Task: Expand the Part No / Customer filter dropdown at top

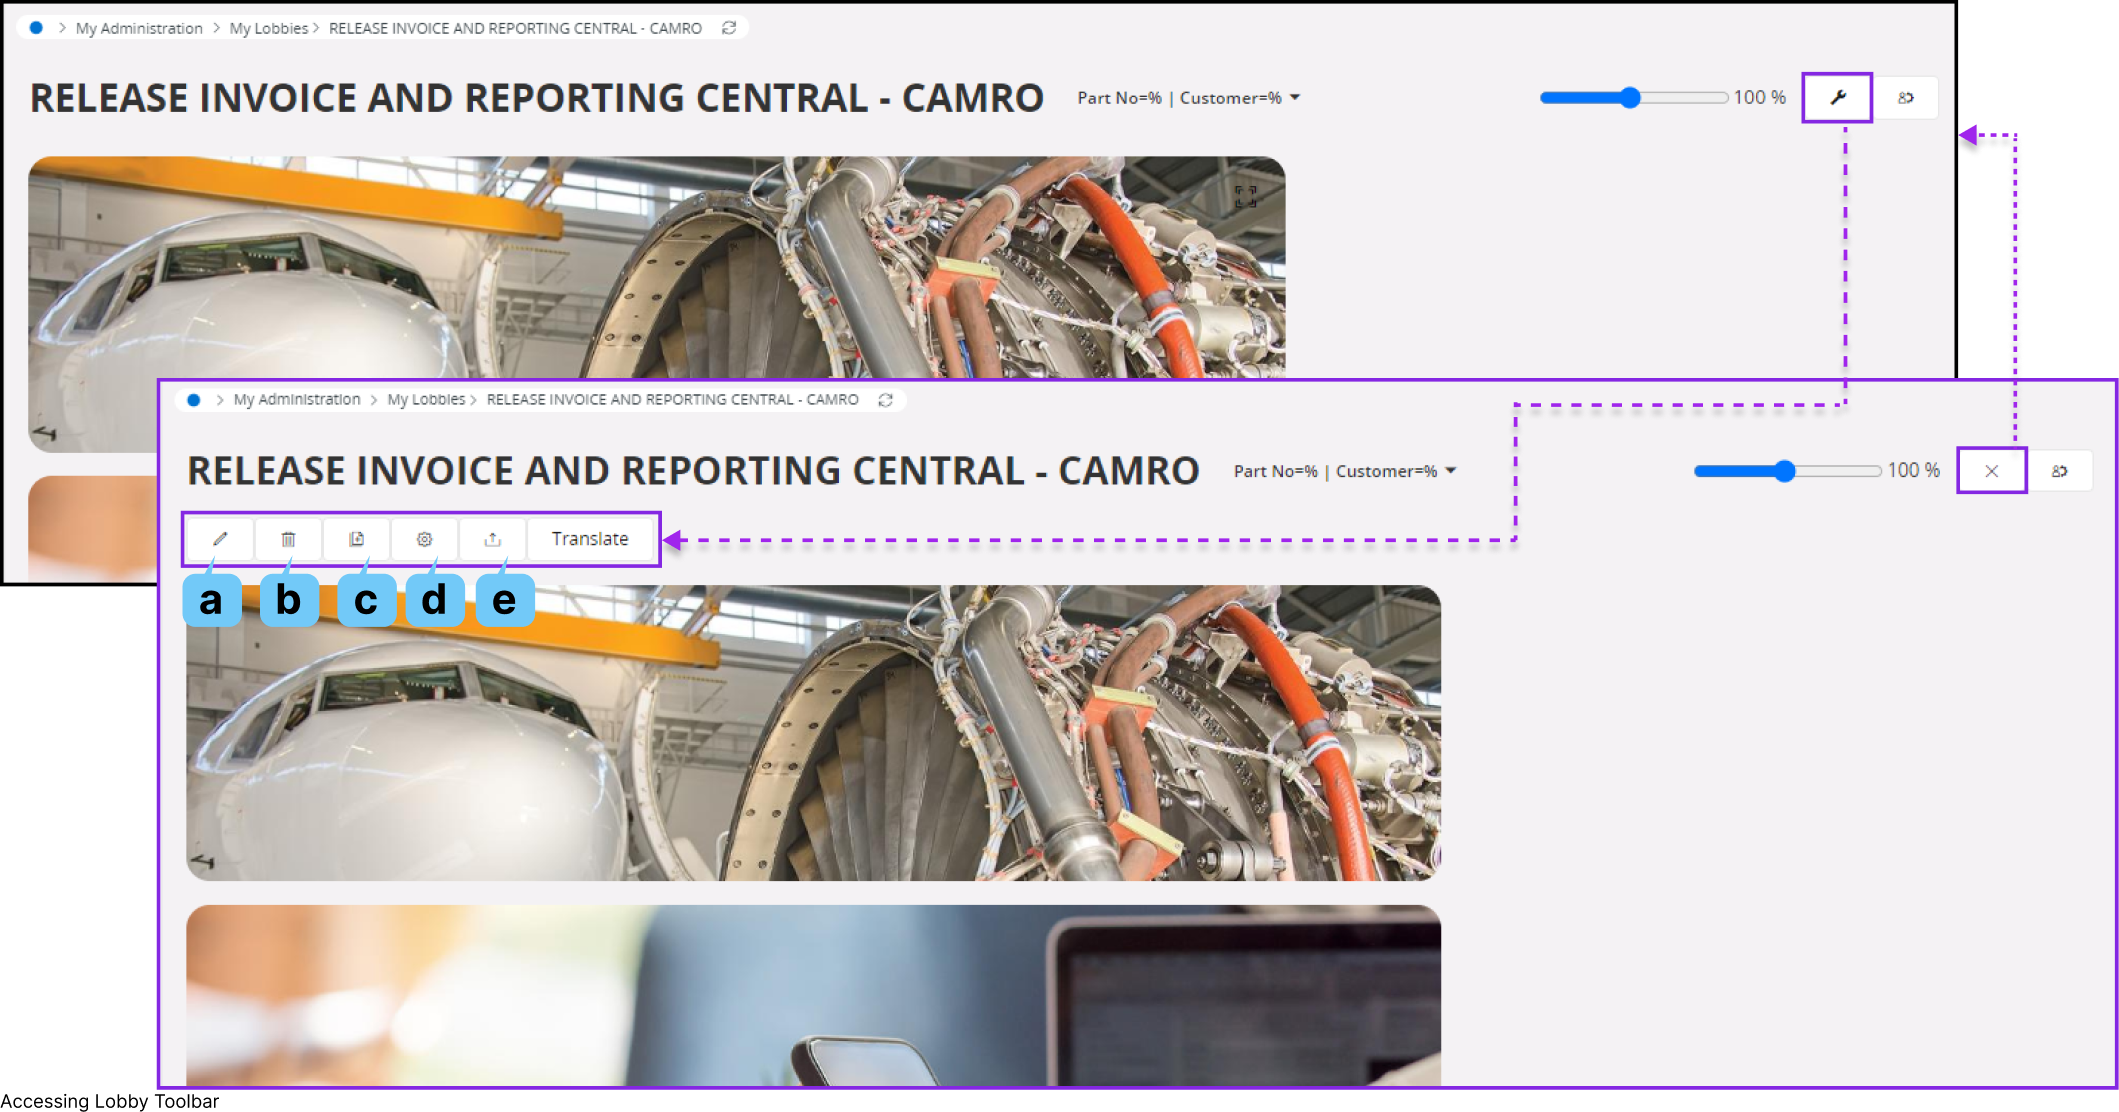Action: point(1295,98)
